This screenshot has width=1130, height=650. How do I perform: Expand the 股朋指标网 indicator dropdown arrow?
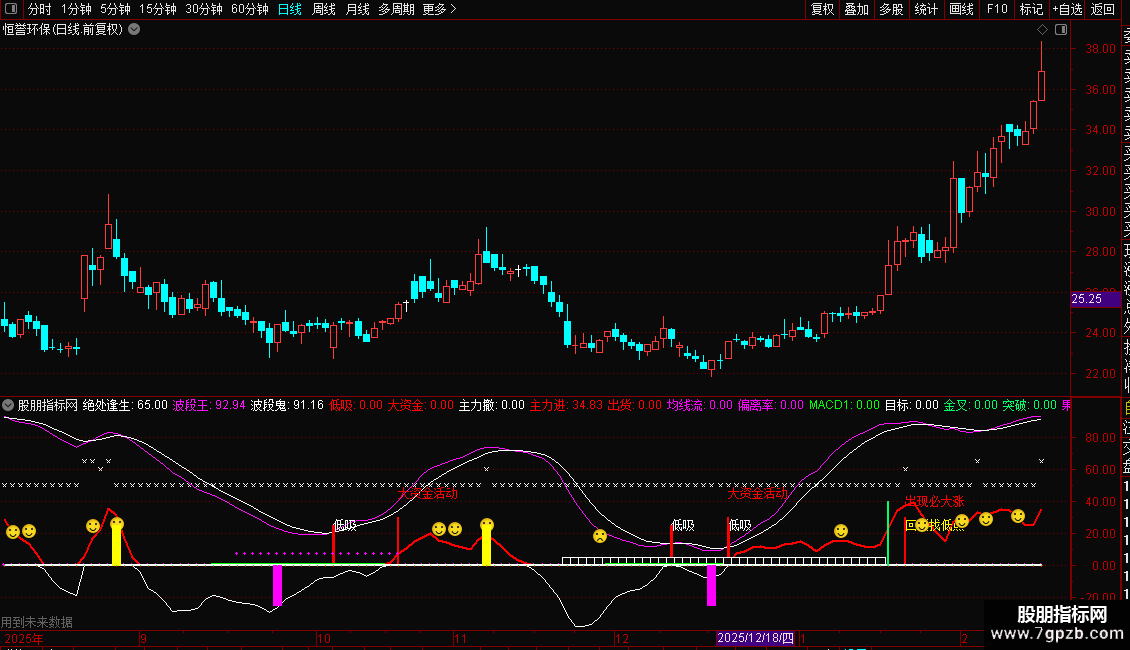[8, 405]
